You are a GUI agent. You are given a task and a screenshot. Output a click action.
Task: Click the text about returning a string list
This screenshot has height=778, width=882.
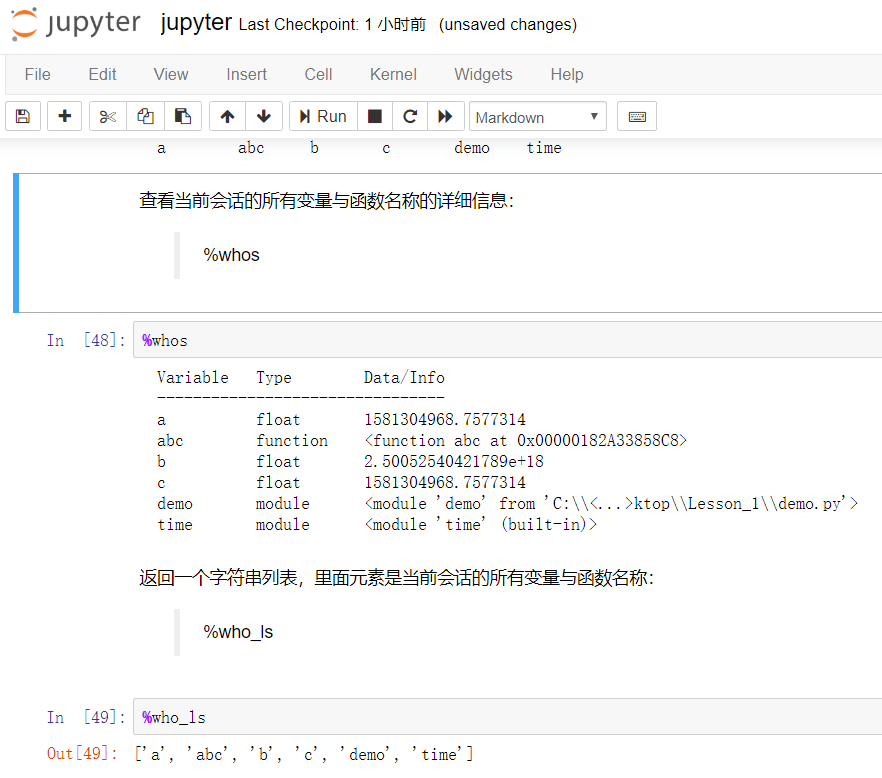(x=397, y=578)
